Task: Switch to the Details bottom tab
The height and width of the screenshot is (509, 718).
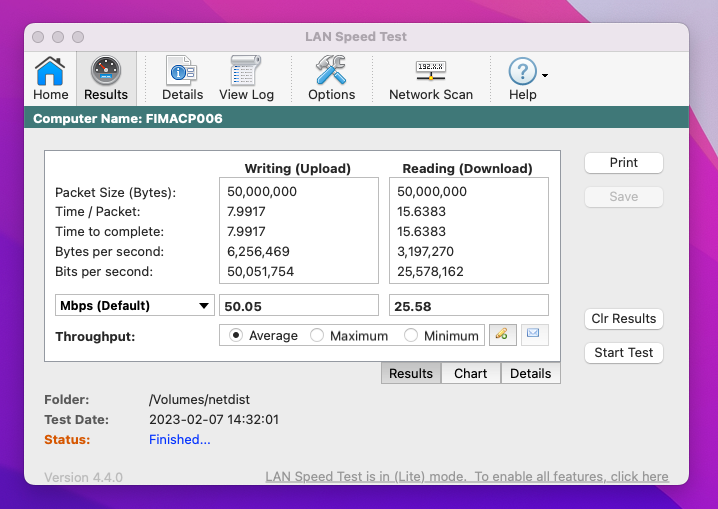Action: [x=530, y=374]
